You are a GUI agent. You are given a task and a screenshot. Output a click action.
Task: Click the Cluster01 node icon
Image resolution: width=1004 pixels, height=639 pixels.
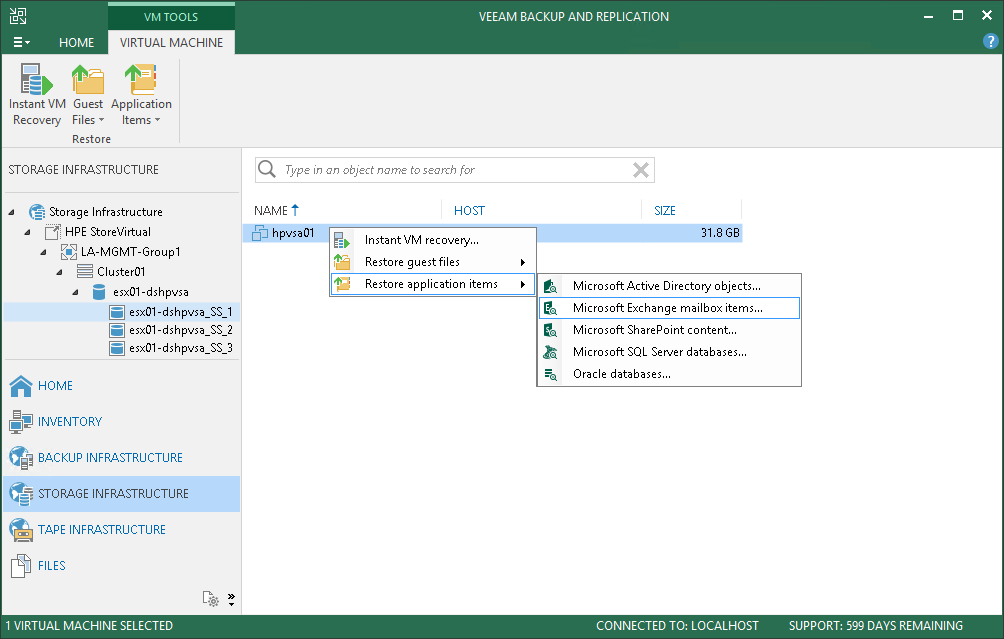(x=85, y=271)
